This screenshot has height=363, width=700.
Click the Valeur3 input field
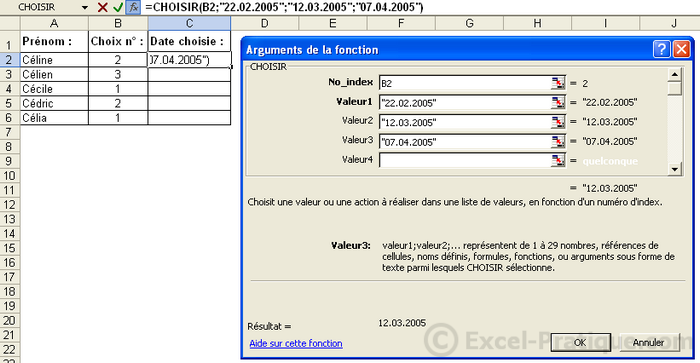[465, 142]
